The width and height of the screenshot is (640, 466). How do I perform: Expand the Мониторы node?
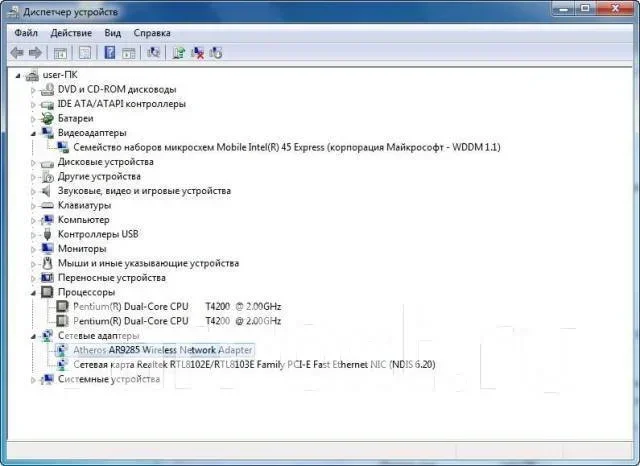[33, 249]
